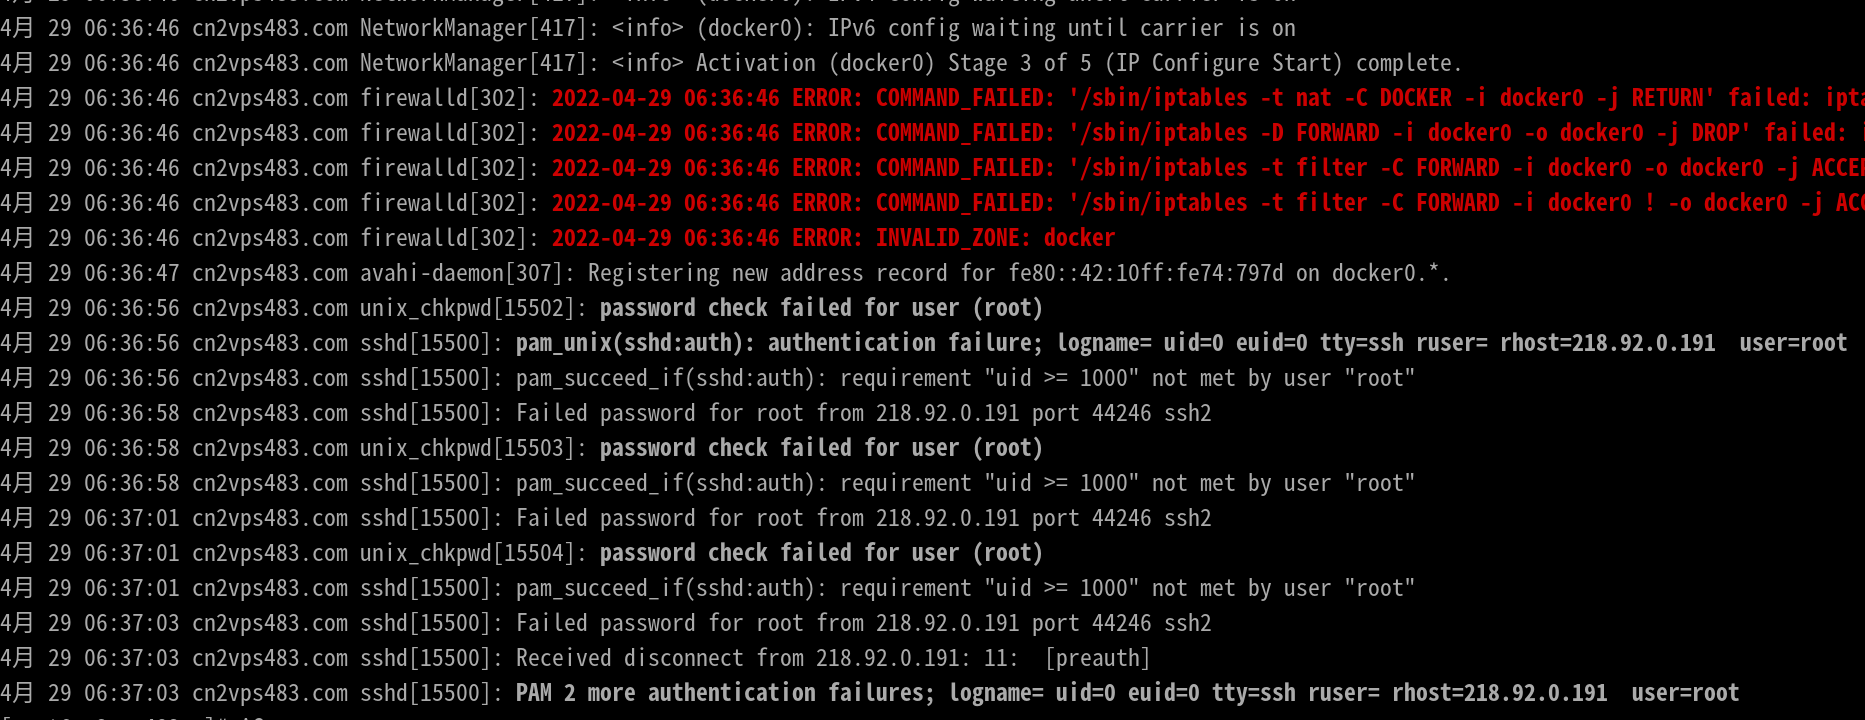Click the 'IPv6 config waiting until carrier' line
The image size is (1865, 720).
coord(648,28)
